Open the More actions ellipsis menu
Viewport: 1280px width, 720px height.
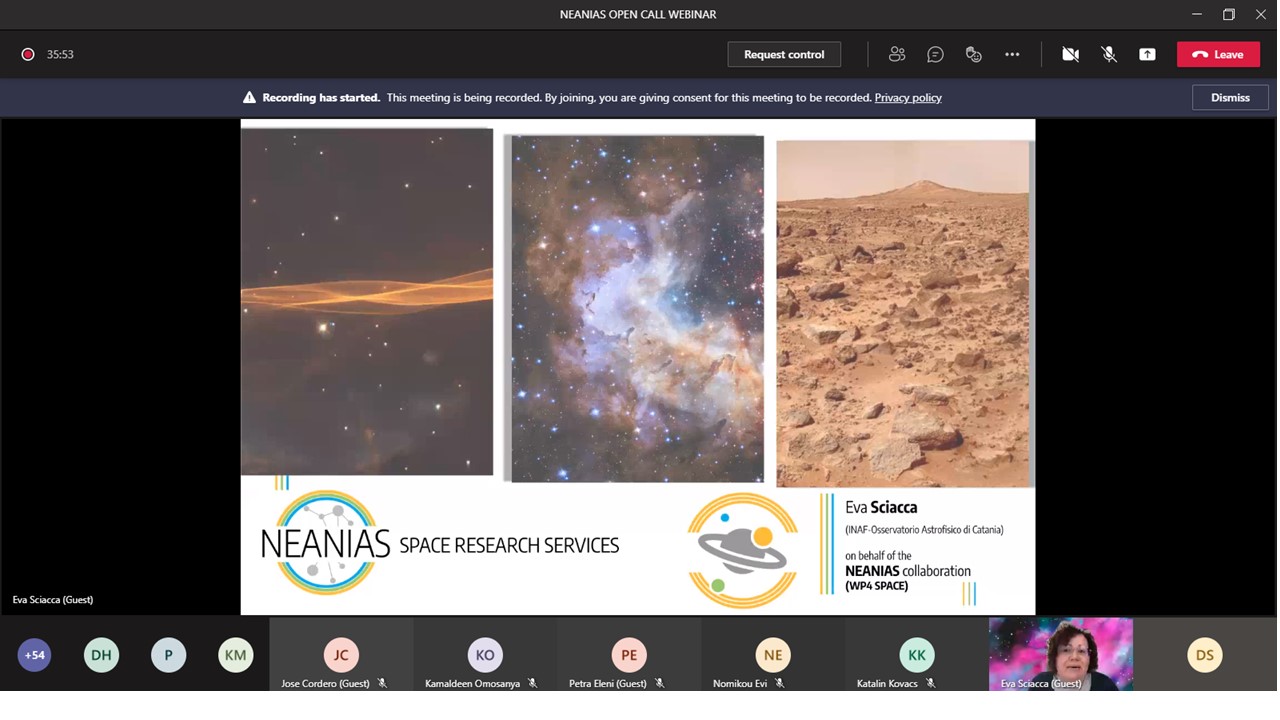(x=1012, y=54)
